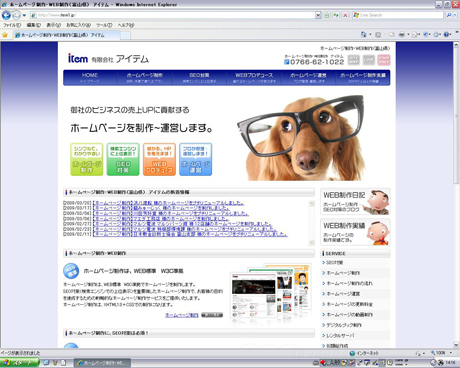Click the red Stop loading X icon
The image size is (460, 368).
click(345, 15)
